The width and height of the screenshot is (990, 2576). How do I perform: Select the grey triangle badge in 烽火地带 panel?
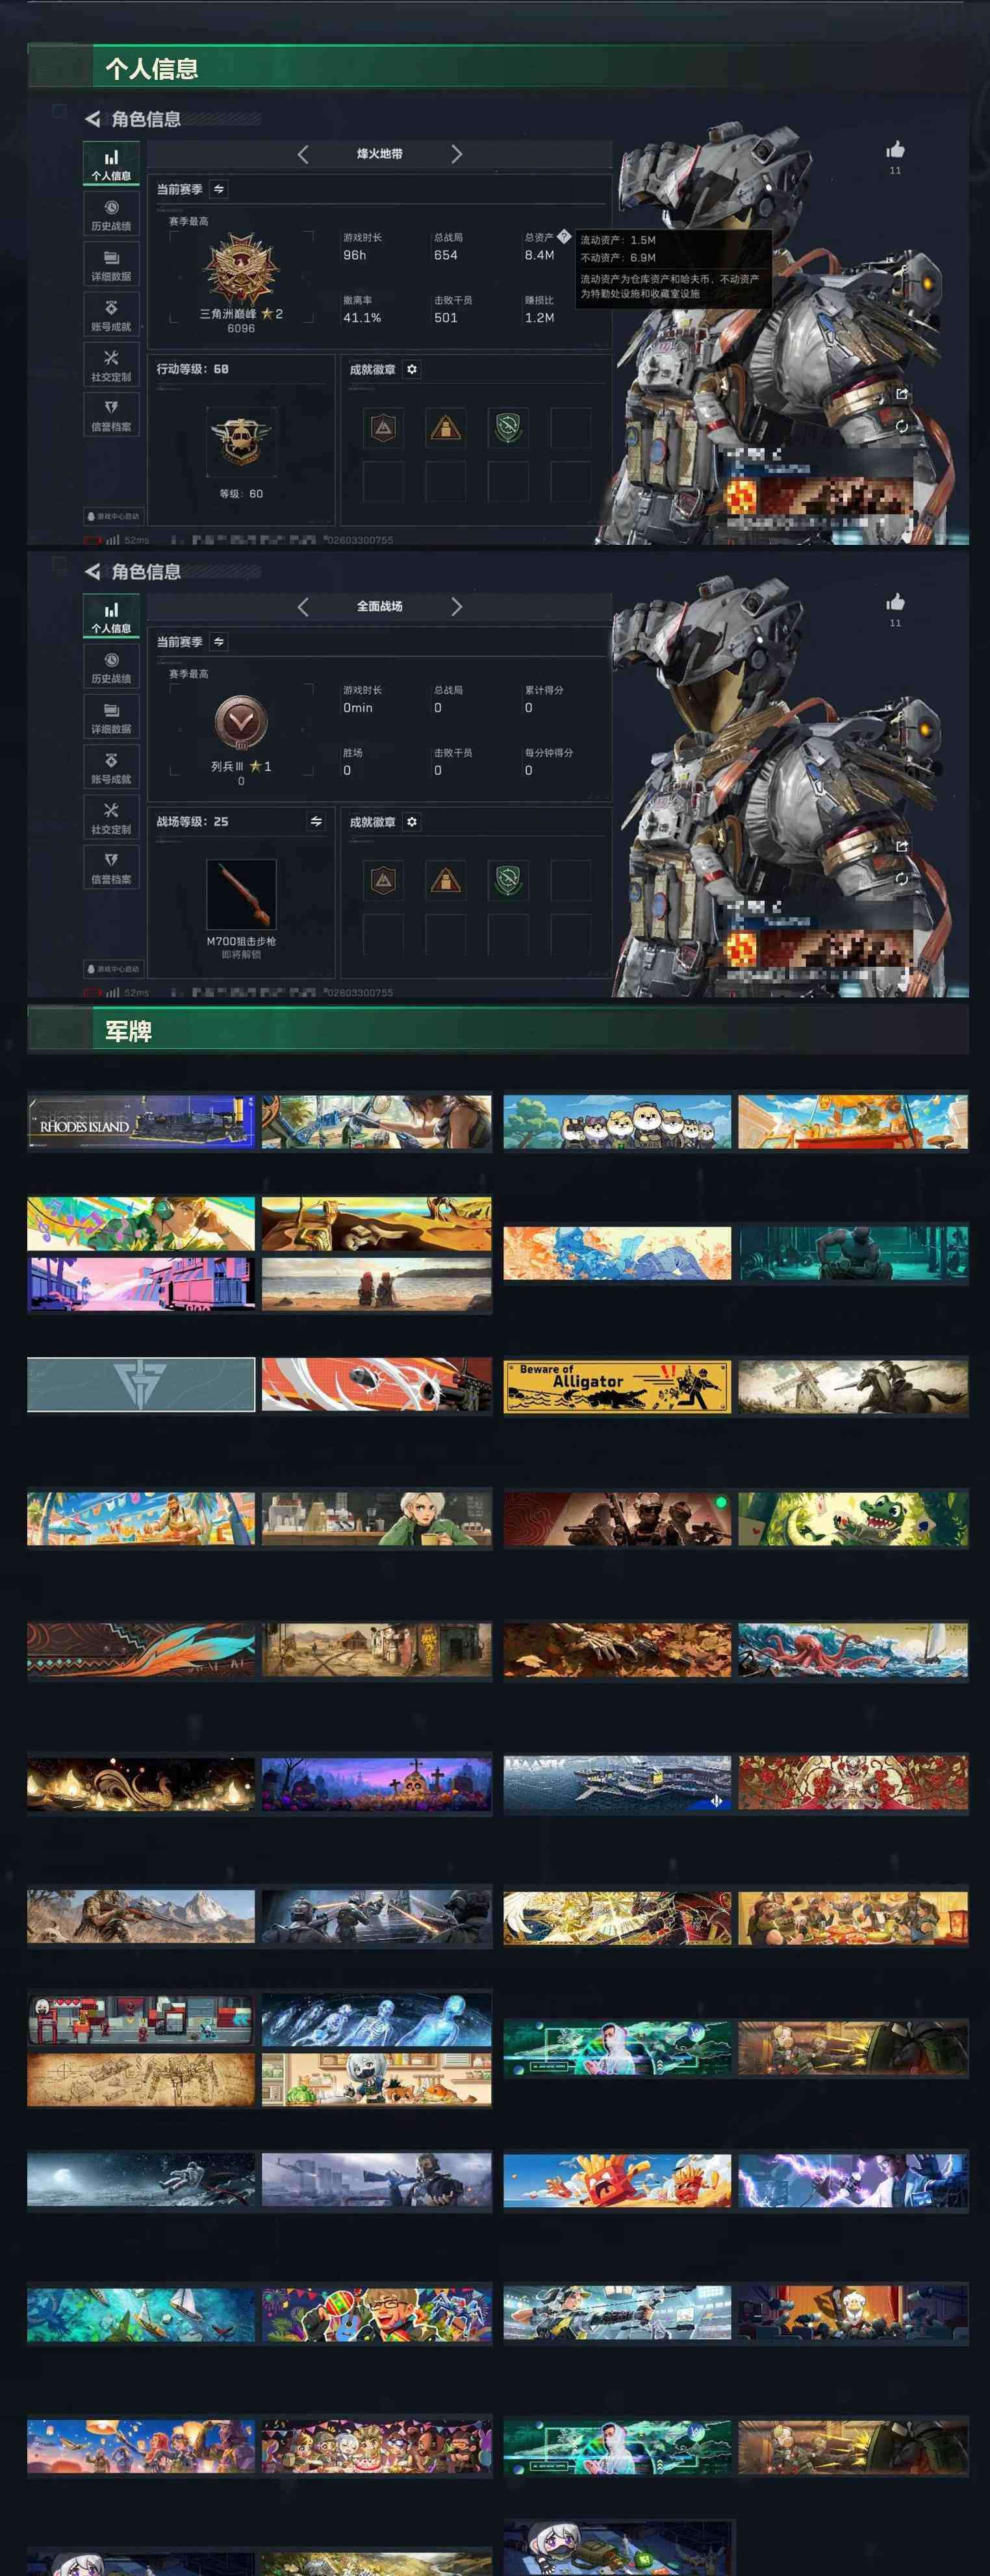click(x=383, y=428)
